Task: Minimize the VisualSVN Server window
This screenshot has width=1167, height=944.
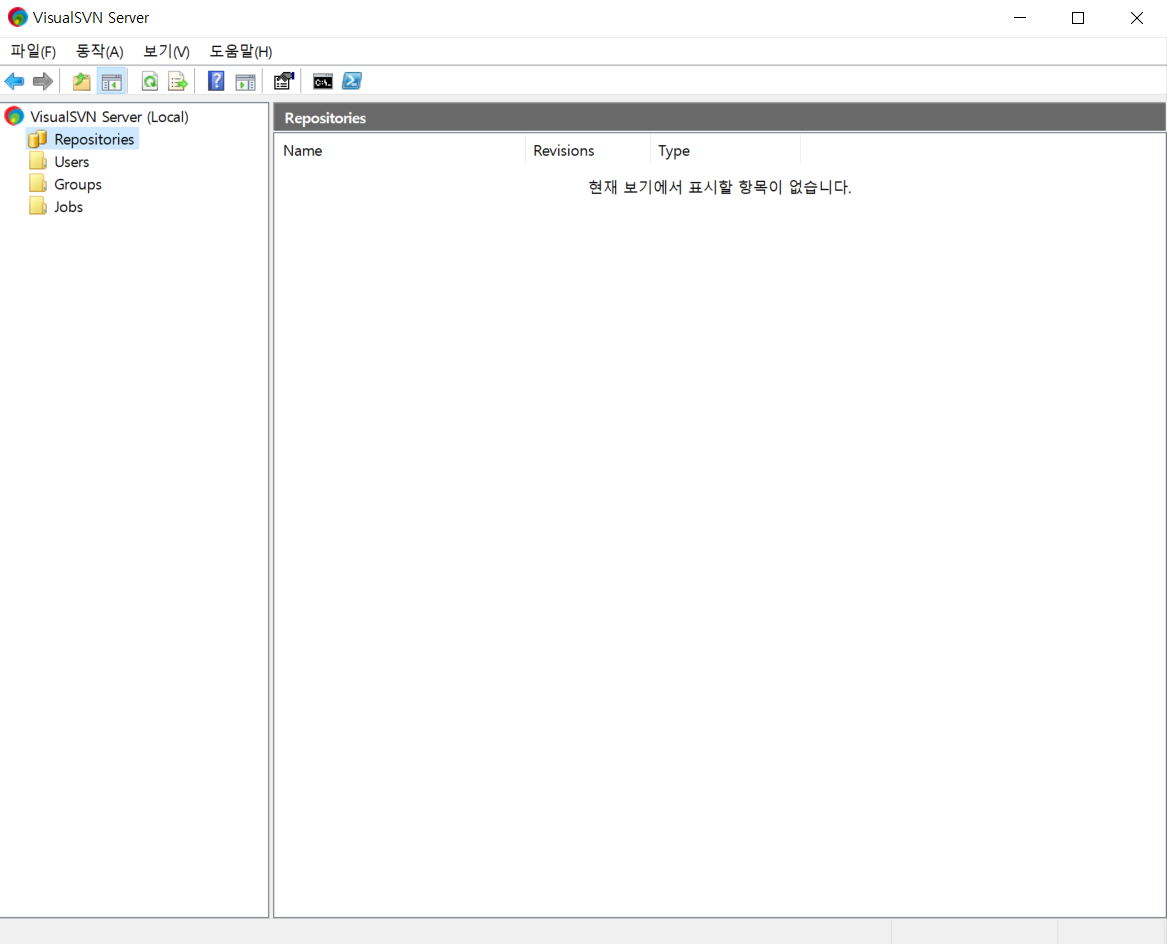Action: point(1020,18)
